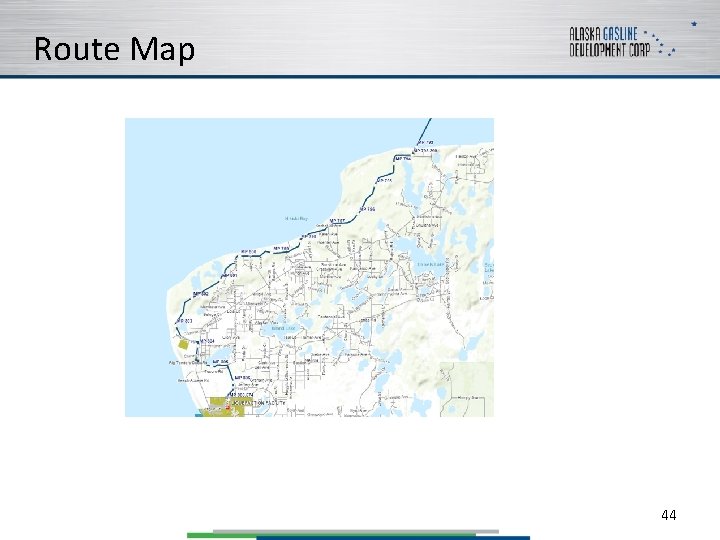Image resolution: width=720 pixels, height=540 pixels.
Task: Click the Liquefaction Facility label on map
Action: (258, 403)
